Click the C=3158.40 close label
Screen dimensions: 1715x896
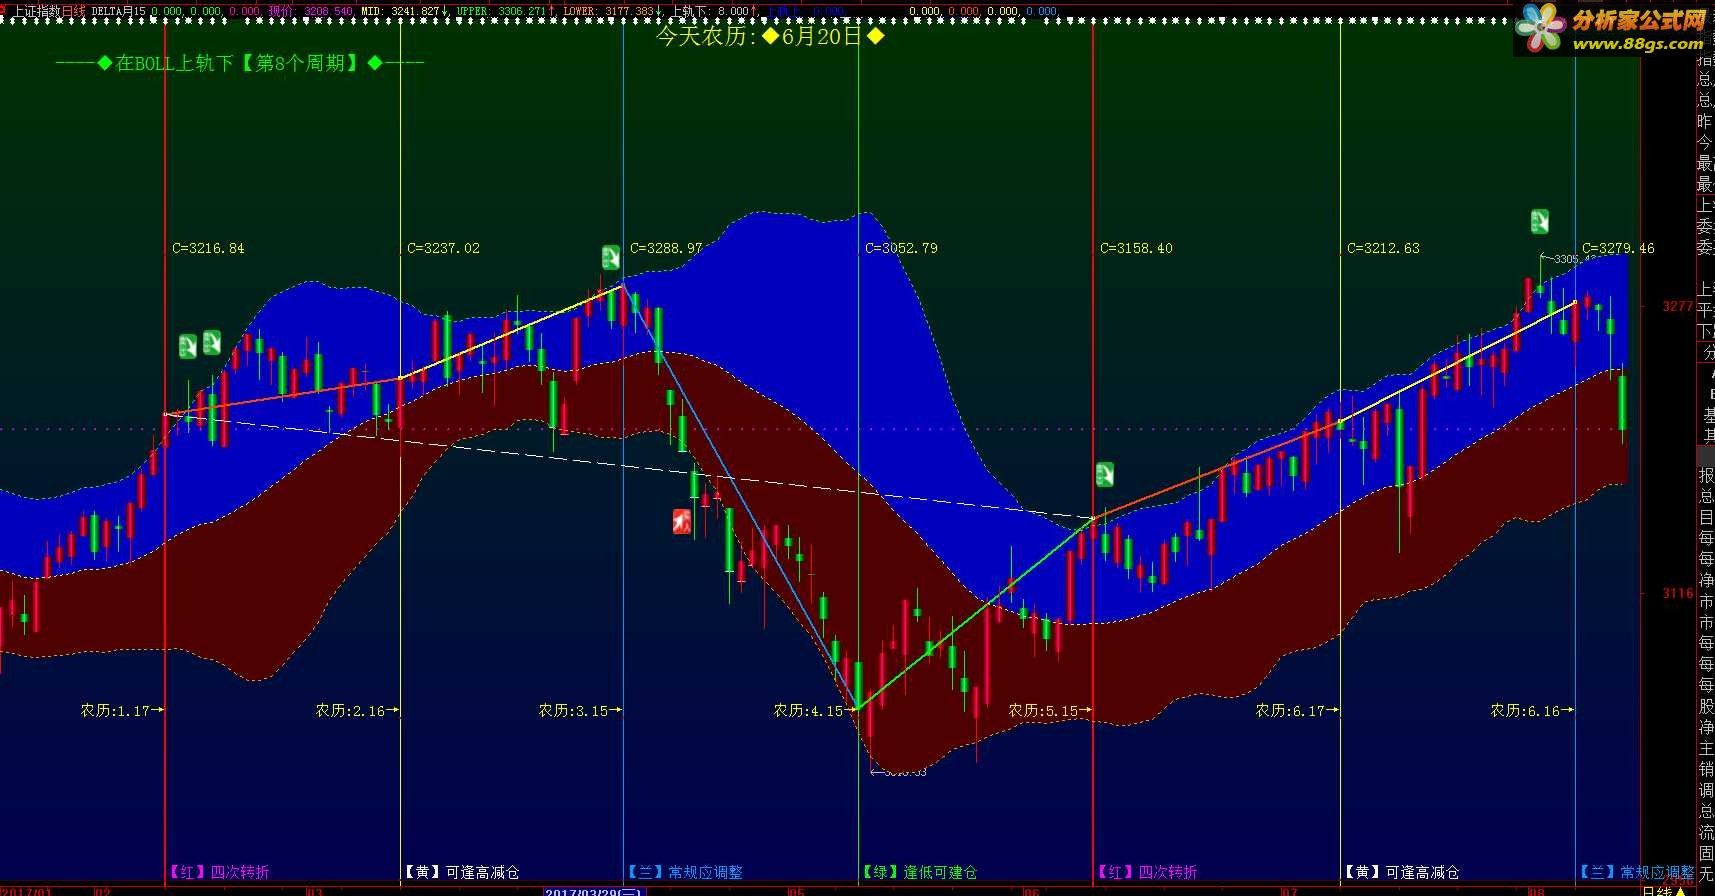[1136, 248]
